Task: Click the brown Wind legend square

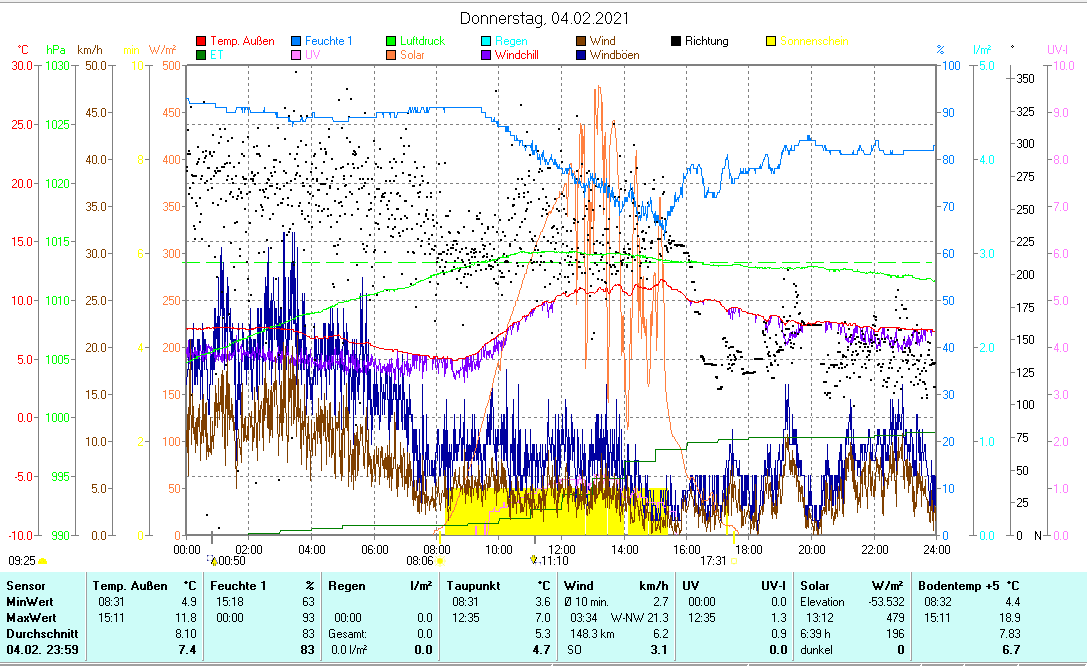Action: tap(581, 41)
